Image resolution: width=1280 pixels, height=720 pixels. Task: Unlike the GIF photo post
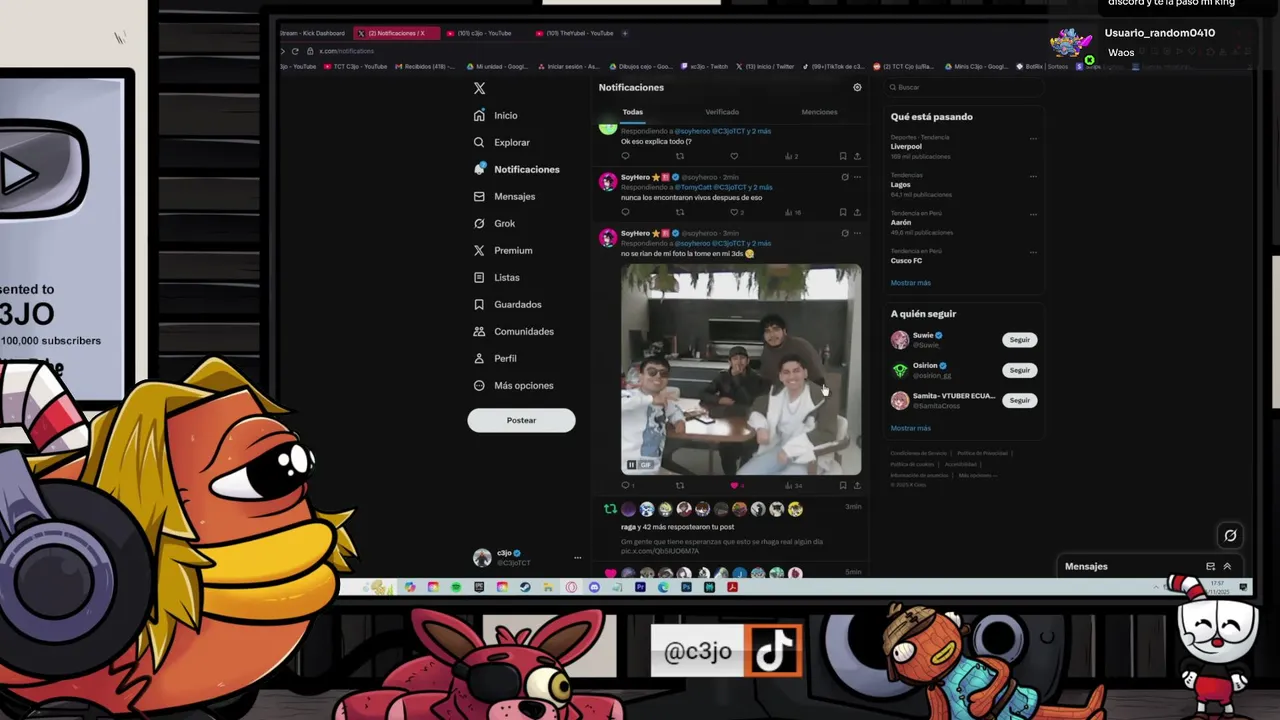735,486
